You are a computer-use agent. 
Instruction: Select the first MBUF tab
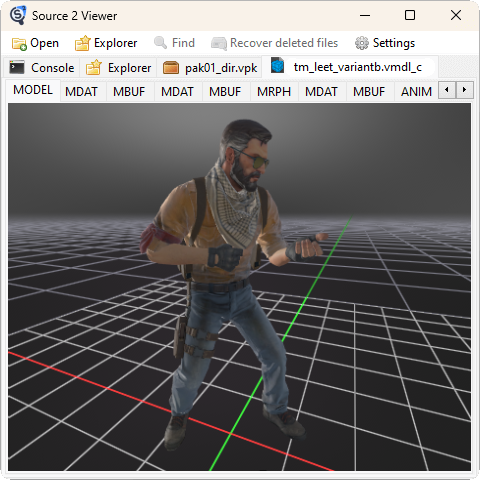129,92
